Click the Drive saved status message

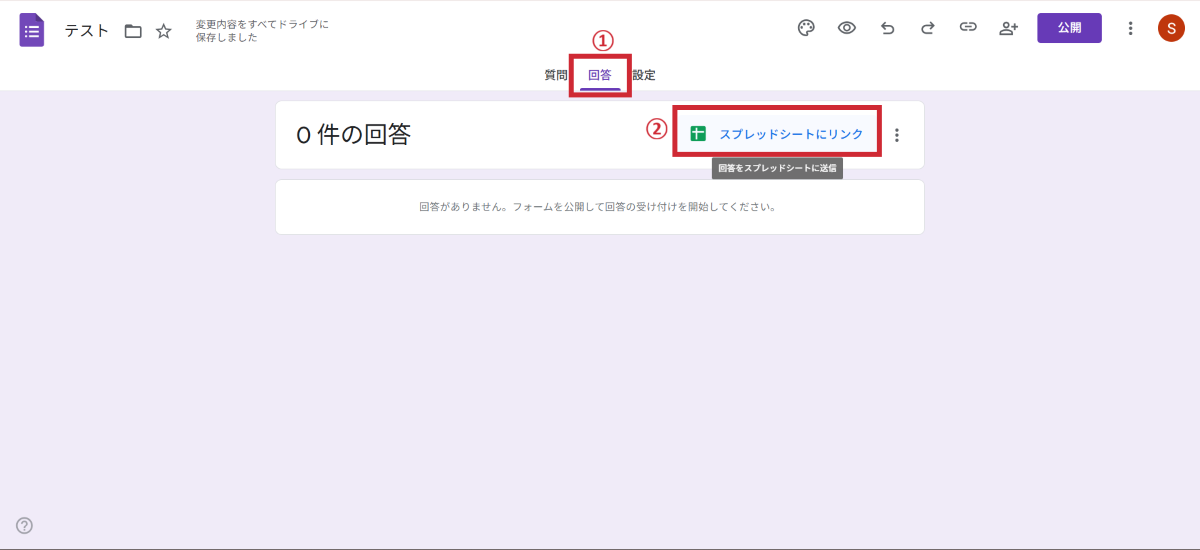(261, 31)
